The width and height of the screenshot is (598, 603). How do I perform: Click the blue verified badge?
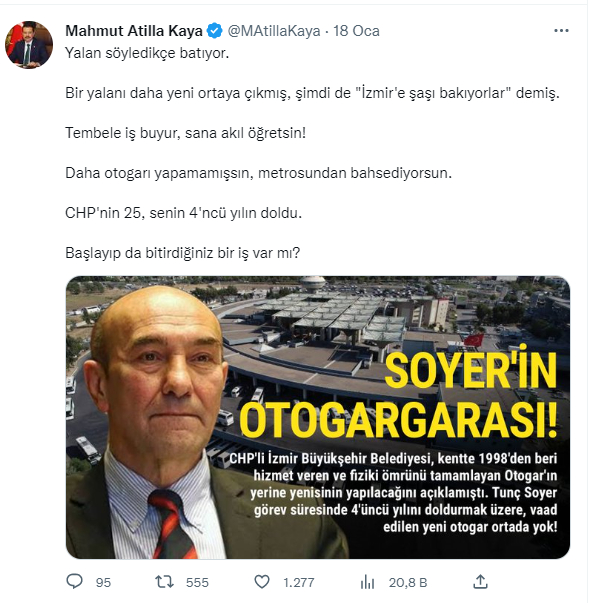pos(215,31)
